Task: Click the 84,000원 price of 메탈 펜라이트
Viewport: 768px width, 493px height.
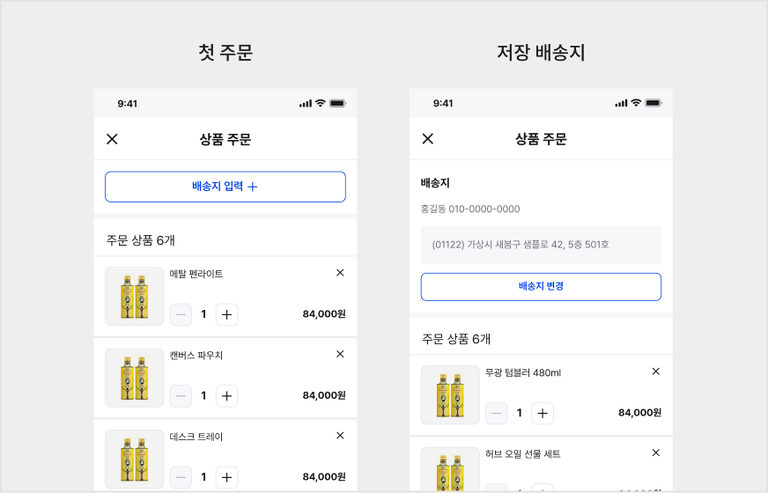Action: [324, 314]
